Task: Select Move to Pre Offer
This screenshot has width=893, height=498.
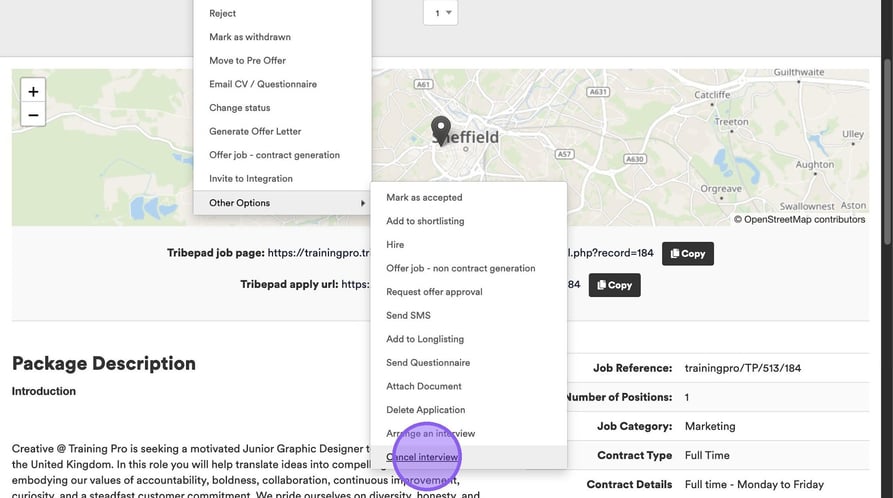Action: [249, 61]
